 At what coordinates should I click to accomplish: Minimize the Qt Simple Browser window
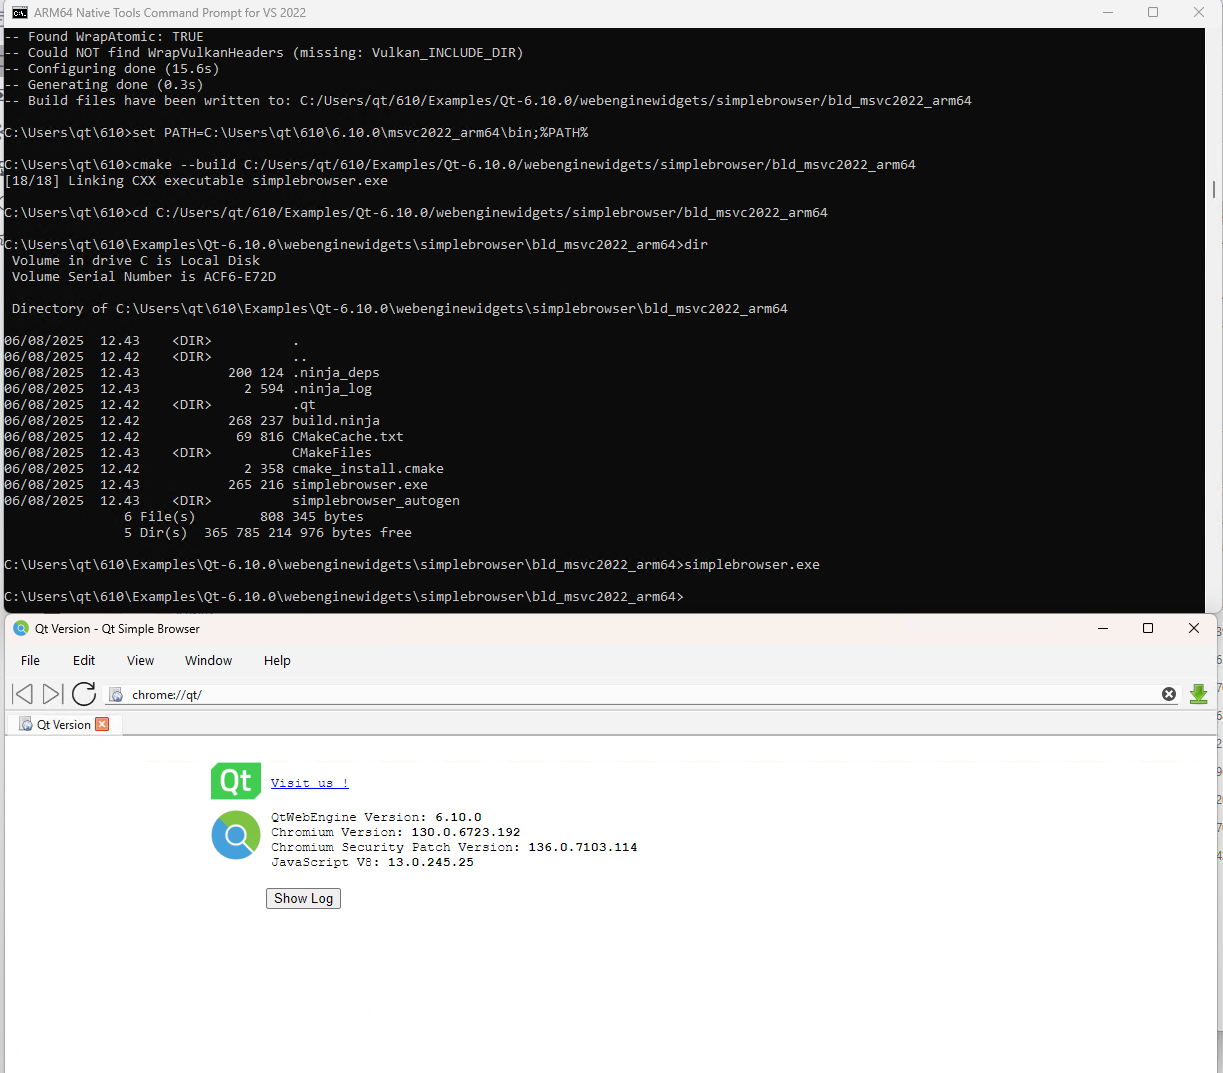pyautogui.click(x=1103, y=628)
